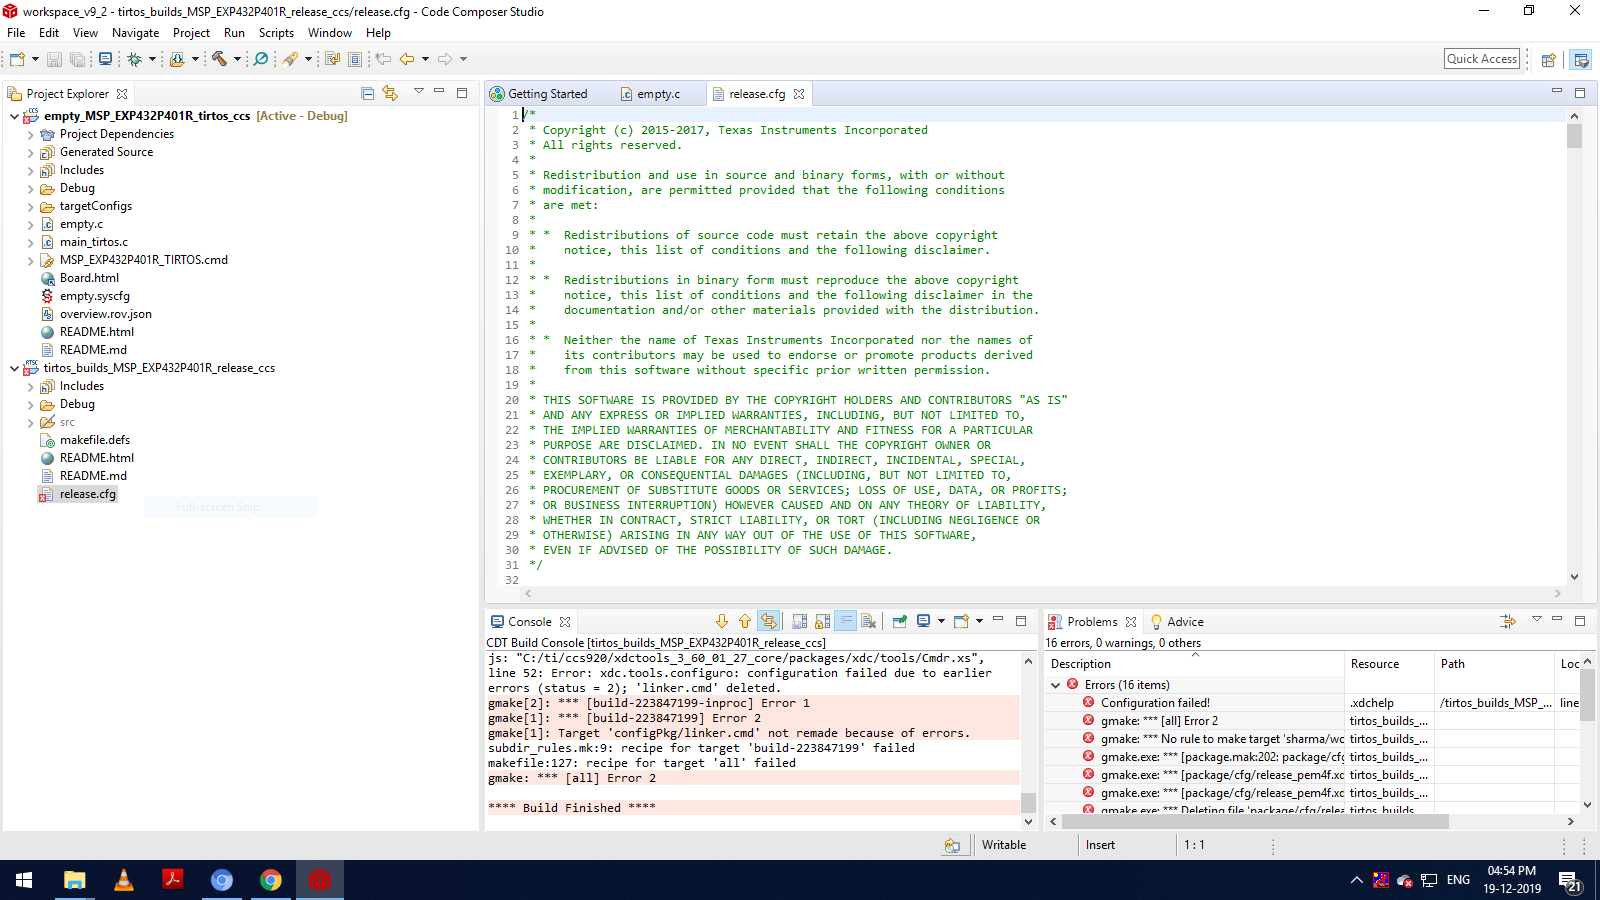1600x900 pixels.
Task: Expand targetConfigs folder in tree
Action: [x=31, y=207]
